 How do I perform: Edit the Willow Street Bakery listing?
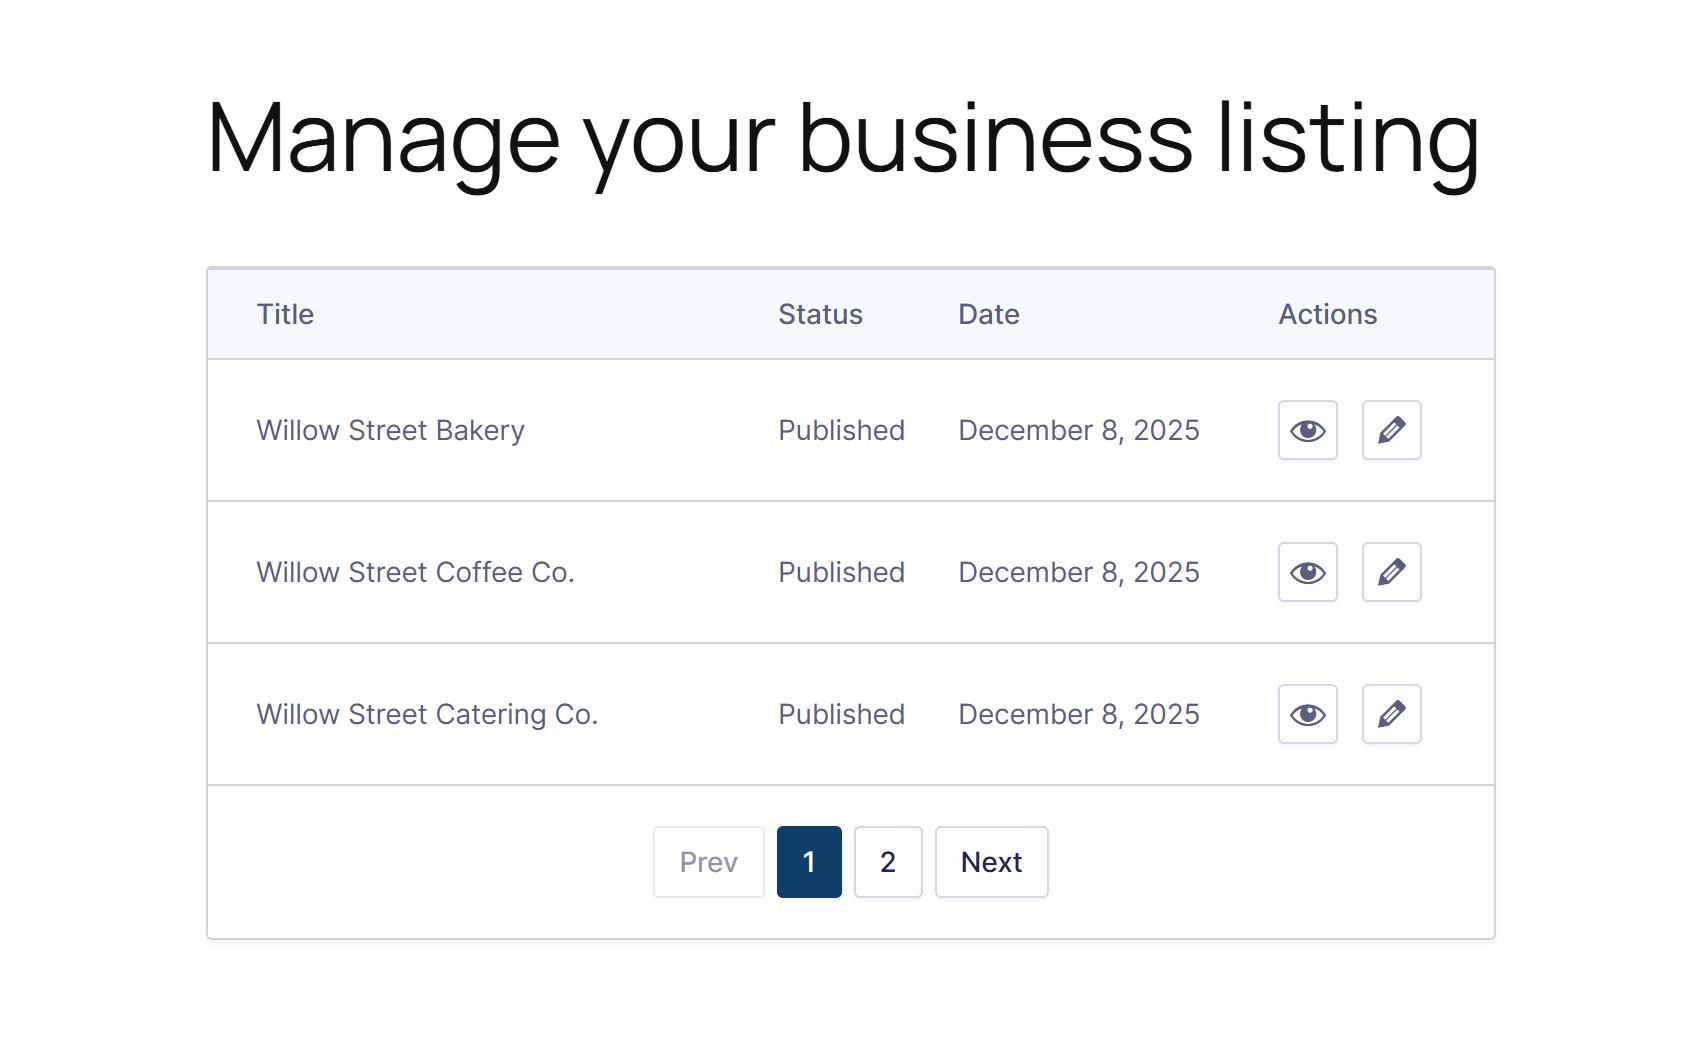[1391, 430]
